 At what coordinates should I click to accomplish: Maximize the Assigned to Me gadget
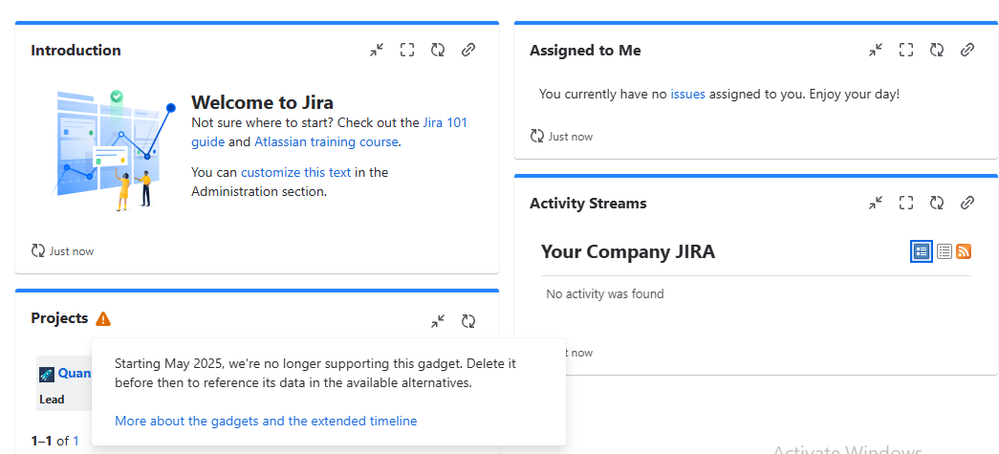click(906, 50)
